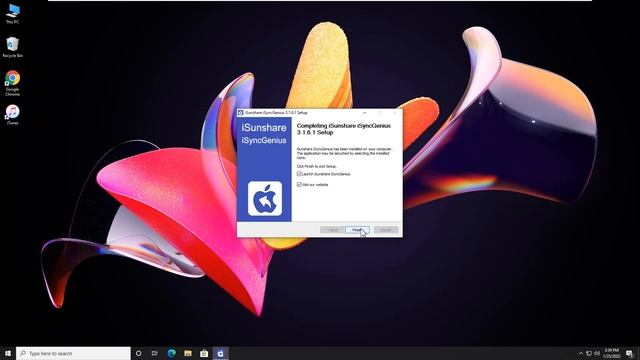Close the setup dialog window
640x360 pixels.
pyautogui.click(x=395, y=112)
